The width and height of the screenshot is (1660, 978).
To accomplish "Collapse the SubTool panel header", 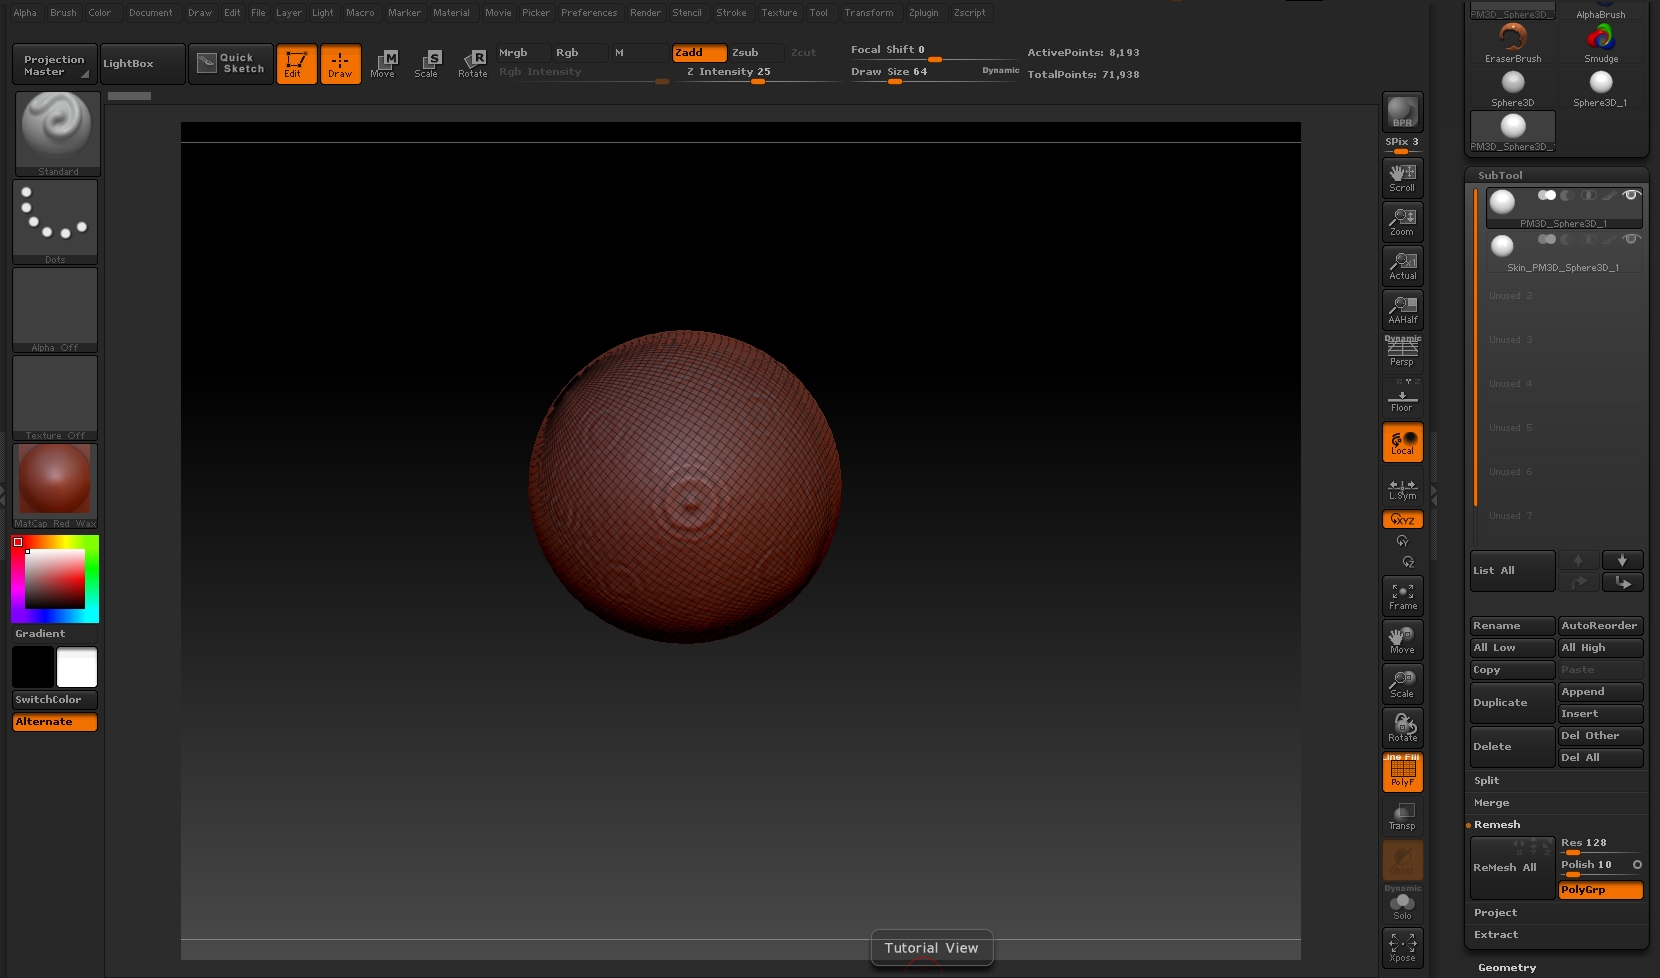I will [1500, 175].
